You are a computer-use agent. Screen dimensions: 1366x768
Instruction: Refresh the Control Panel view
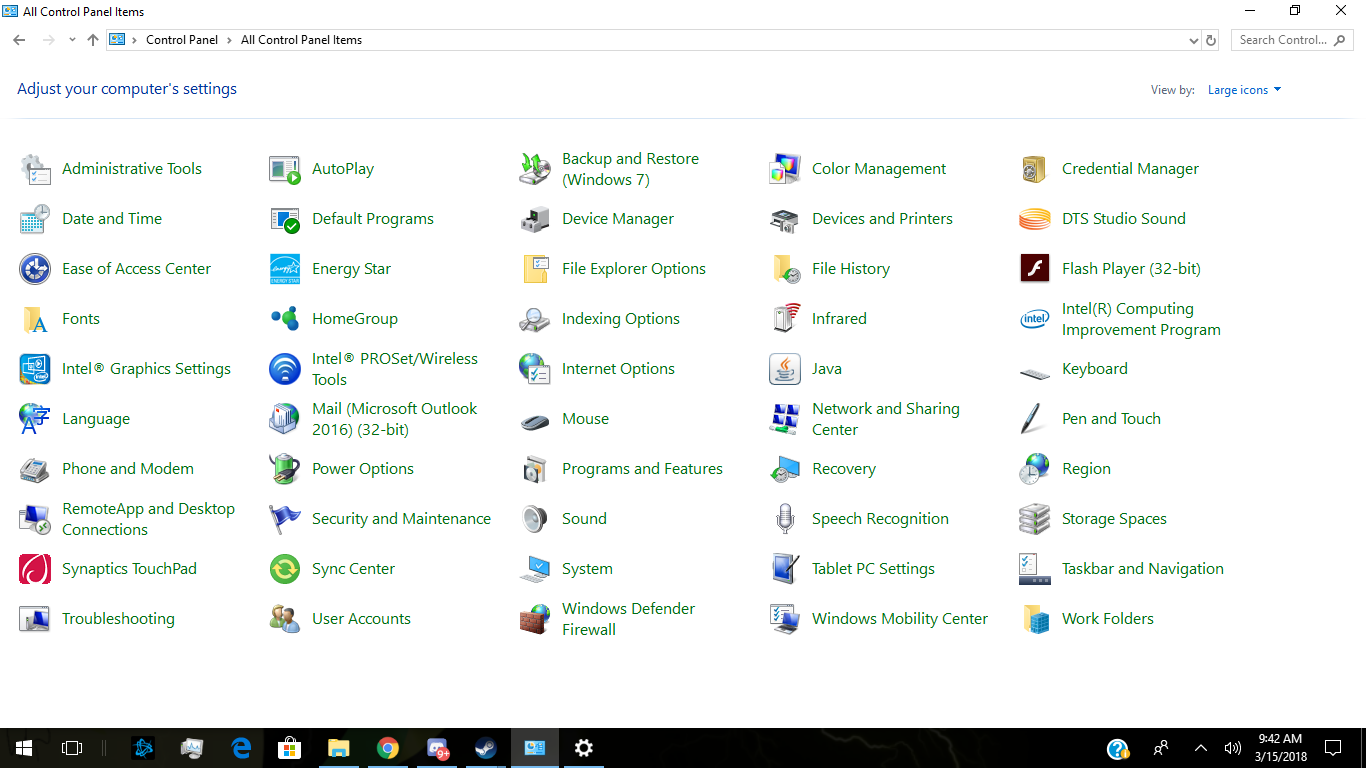tap(1211, 41)
